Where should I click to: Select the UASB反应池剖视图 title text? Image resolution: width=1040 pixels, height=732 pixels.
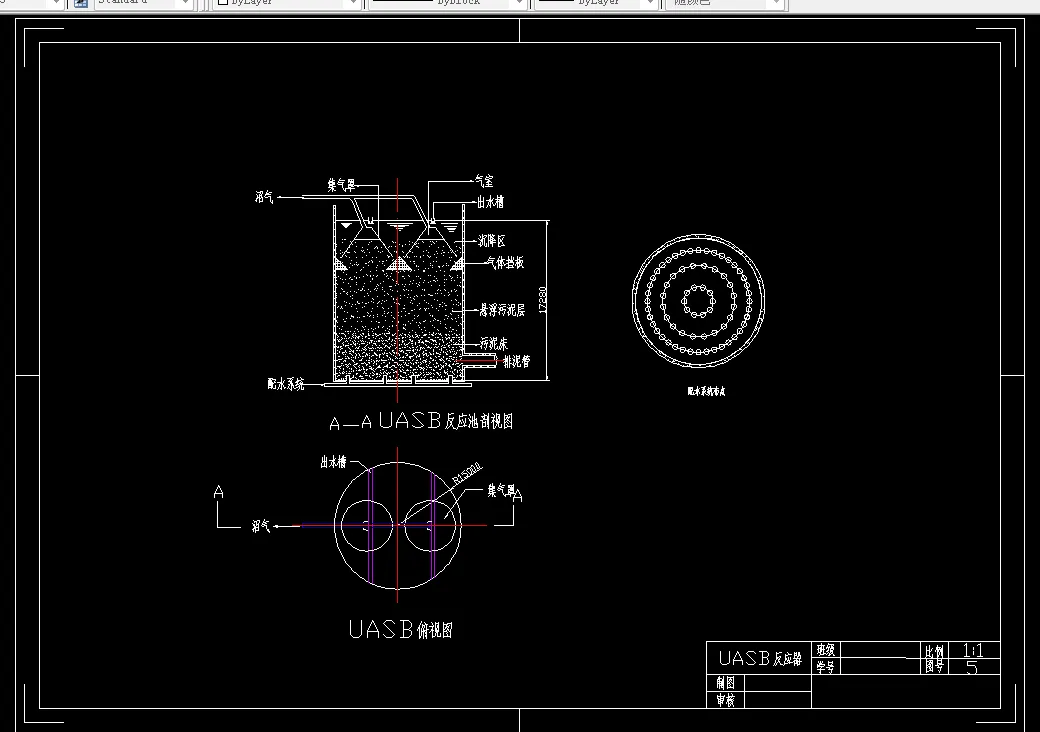(420, 421)
